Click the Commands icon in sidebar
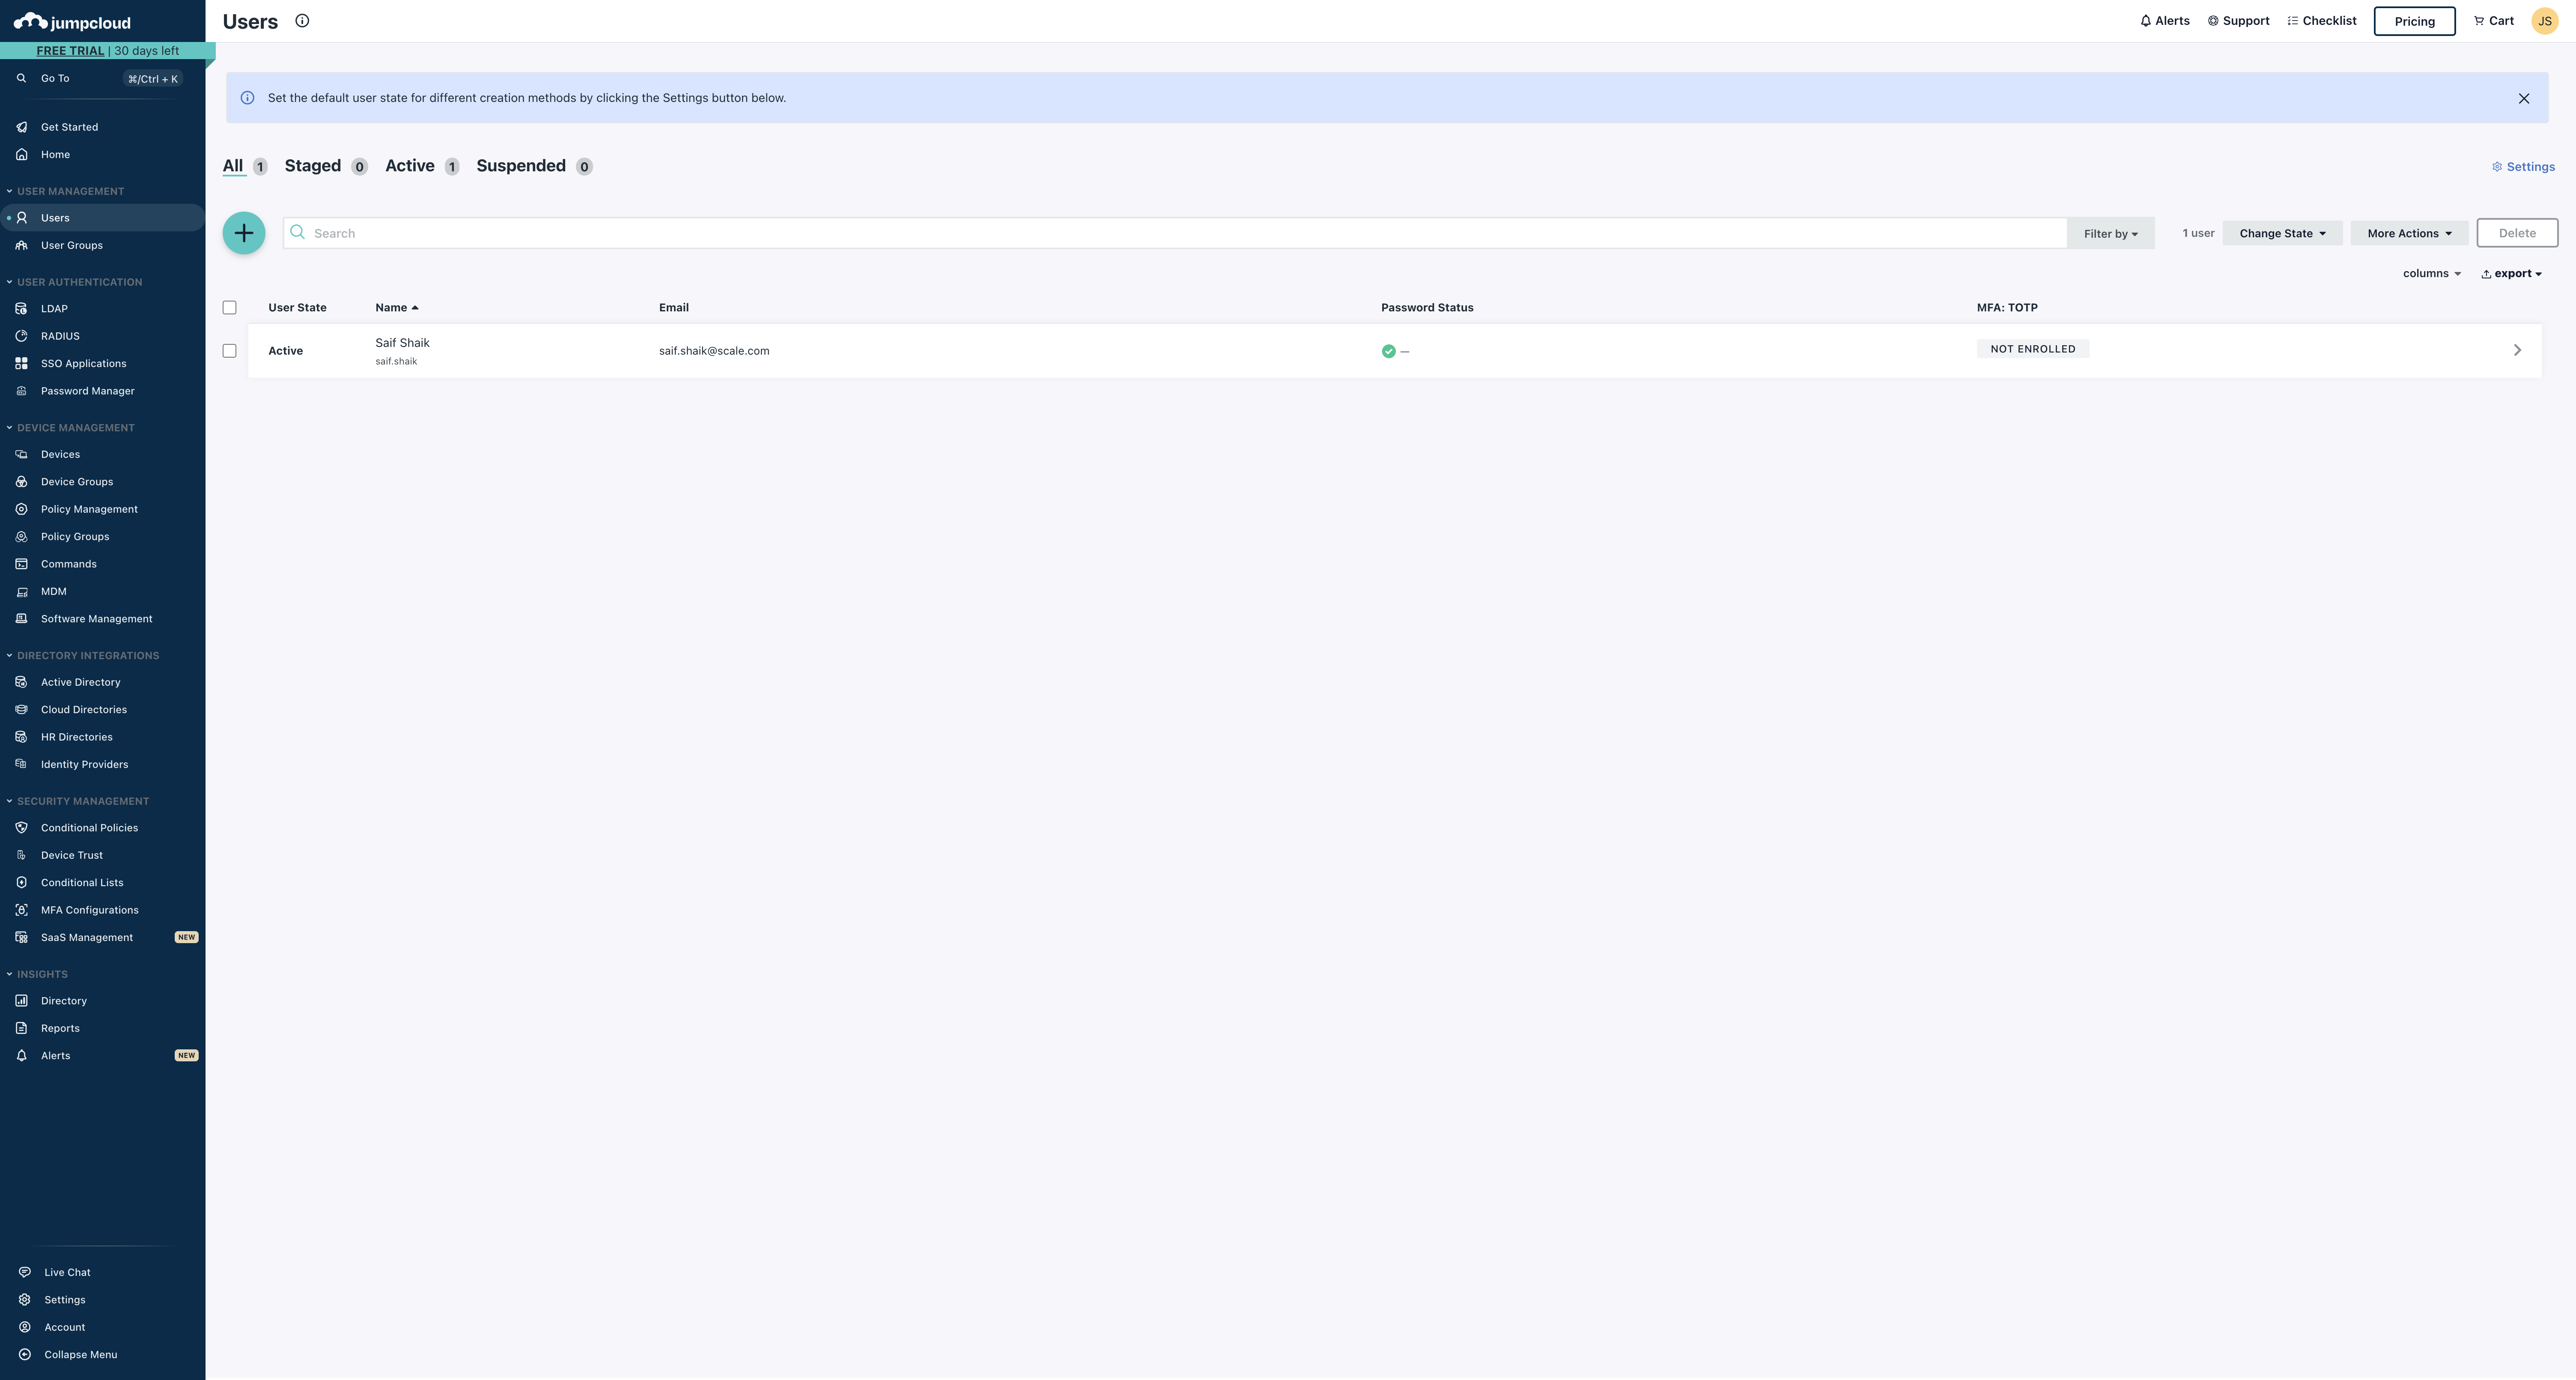Viewport: 2576px width, 1380px height. [21, 564]
